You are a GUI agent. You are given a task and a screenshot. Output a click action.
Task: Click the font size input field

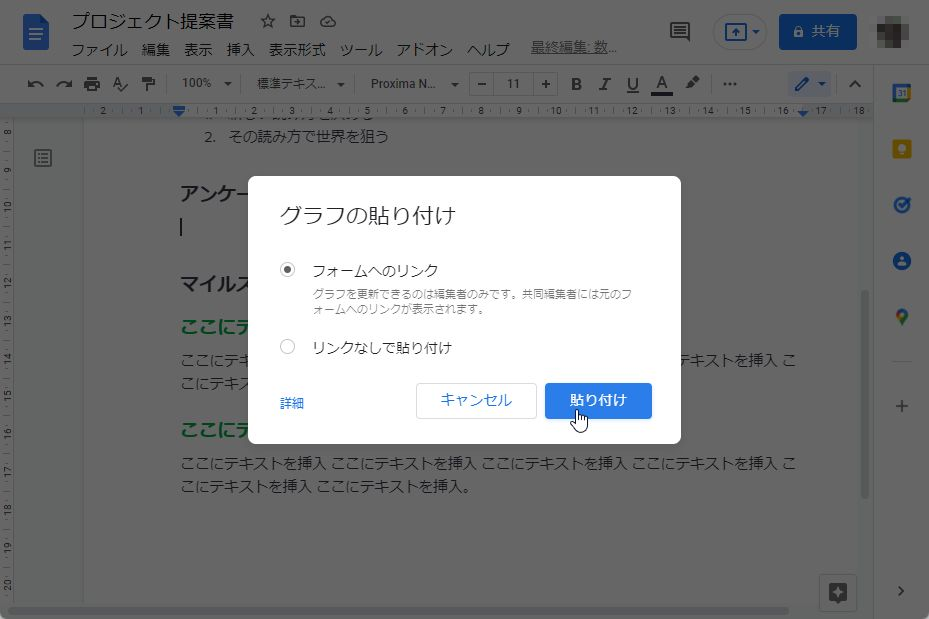coord(513,84)
